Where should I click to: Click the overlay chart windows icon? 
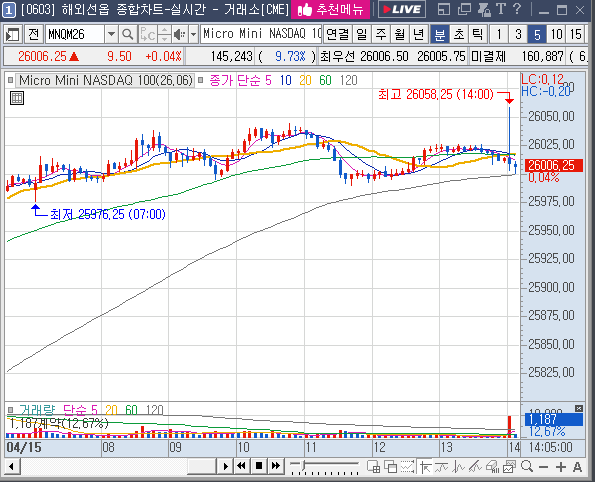tap(390, 466)
